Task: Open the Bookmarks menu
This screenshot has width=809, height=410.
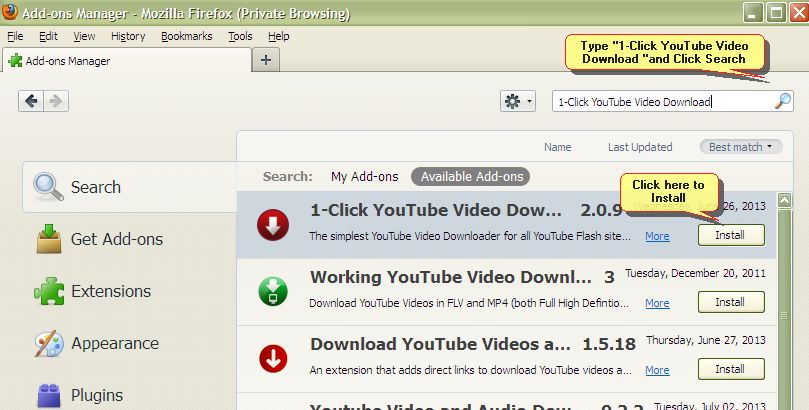Action: (x=186, y=36)
